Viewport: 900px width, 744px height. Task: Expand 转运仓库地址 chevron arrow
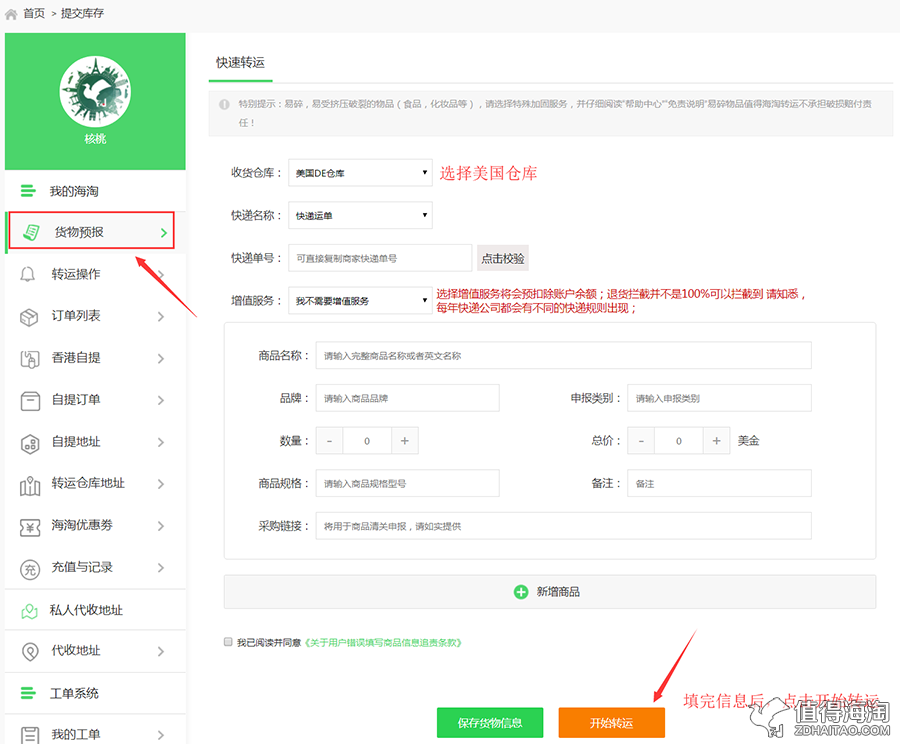point(161,484)
